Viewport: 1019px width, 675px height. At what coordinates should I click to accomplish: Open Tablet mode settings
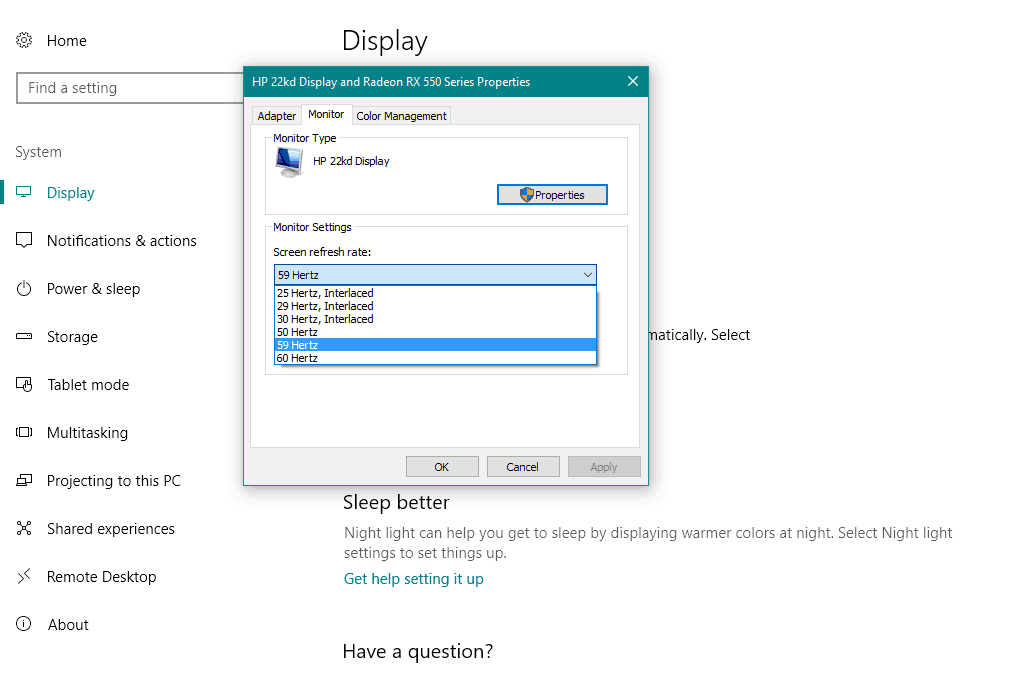pos(88,385)
